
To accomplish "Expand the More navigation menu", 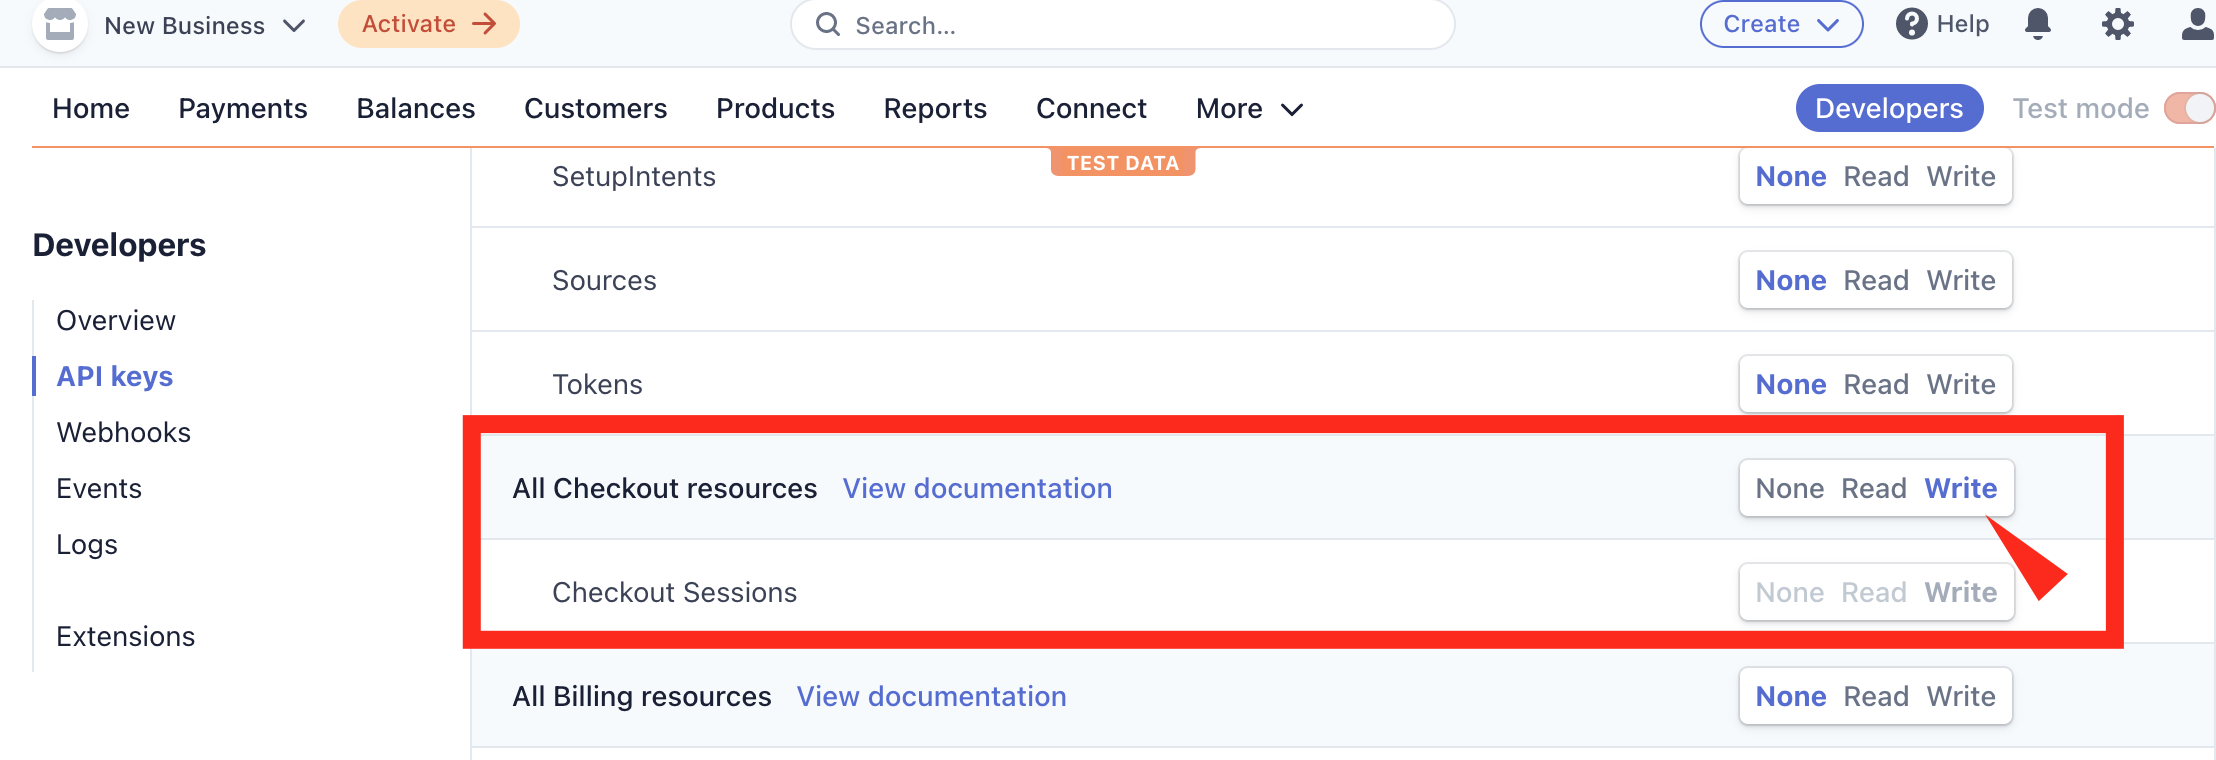I will [x=1249, y=108].
